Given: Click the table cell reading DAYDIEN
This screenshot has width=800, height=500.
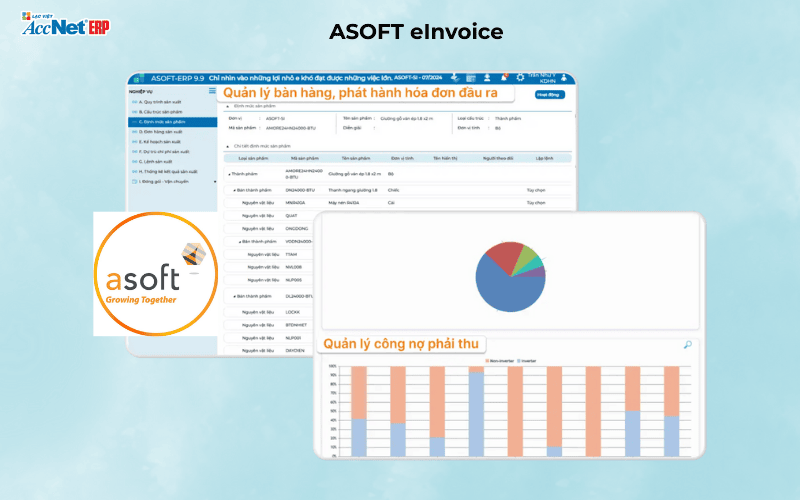Looking at the screenshot, I should (x=295, y=351).
